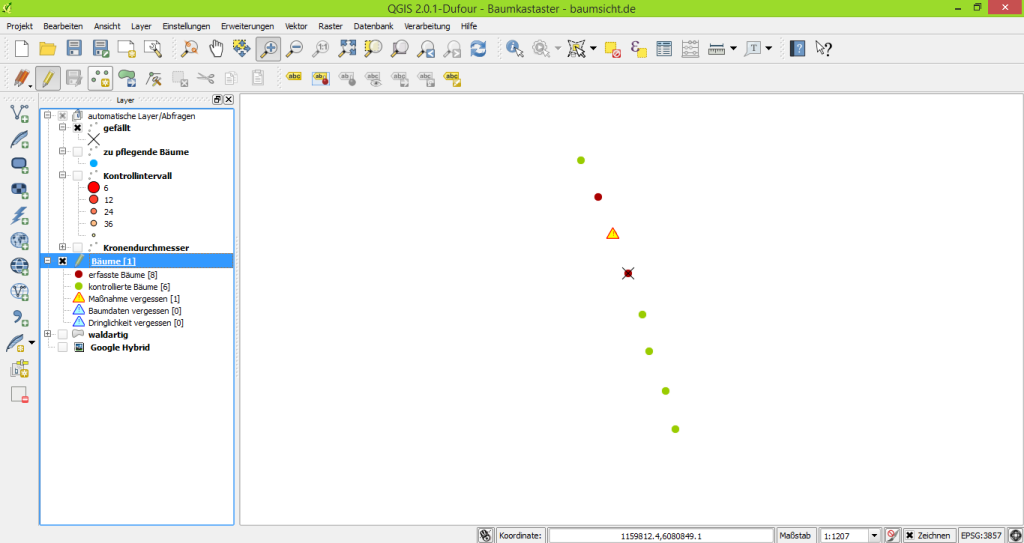Save the project with floppy icon
The image size is (1024, 543).
[x=74, y=48]
